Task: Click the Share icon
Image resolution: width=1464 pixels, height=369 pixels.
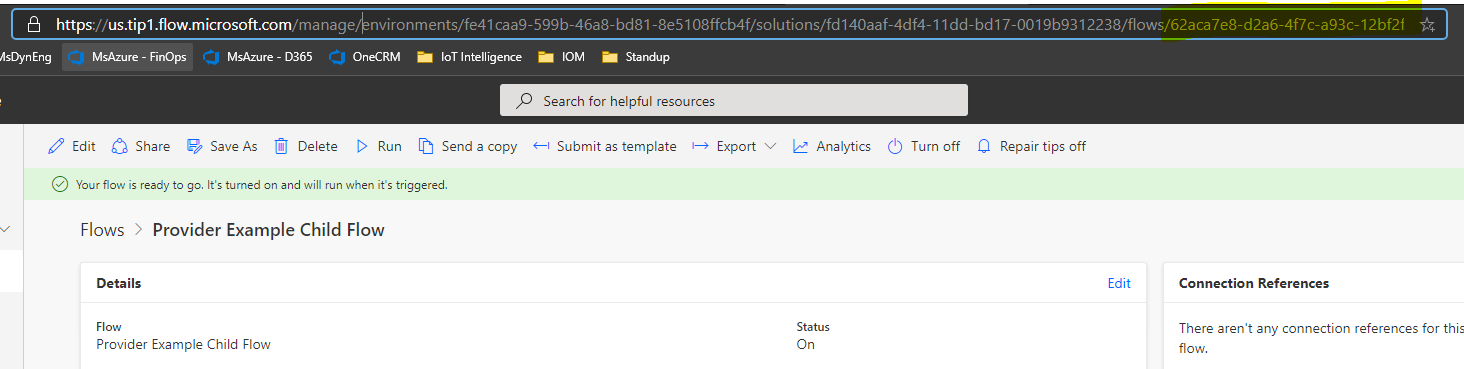Action: pyautogui.click(x=119, y=146)
